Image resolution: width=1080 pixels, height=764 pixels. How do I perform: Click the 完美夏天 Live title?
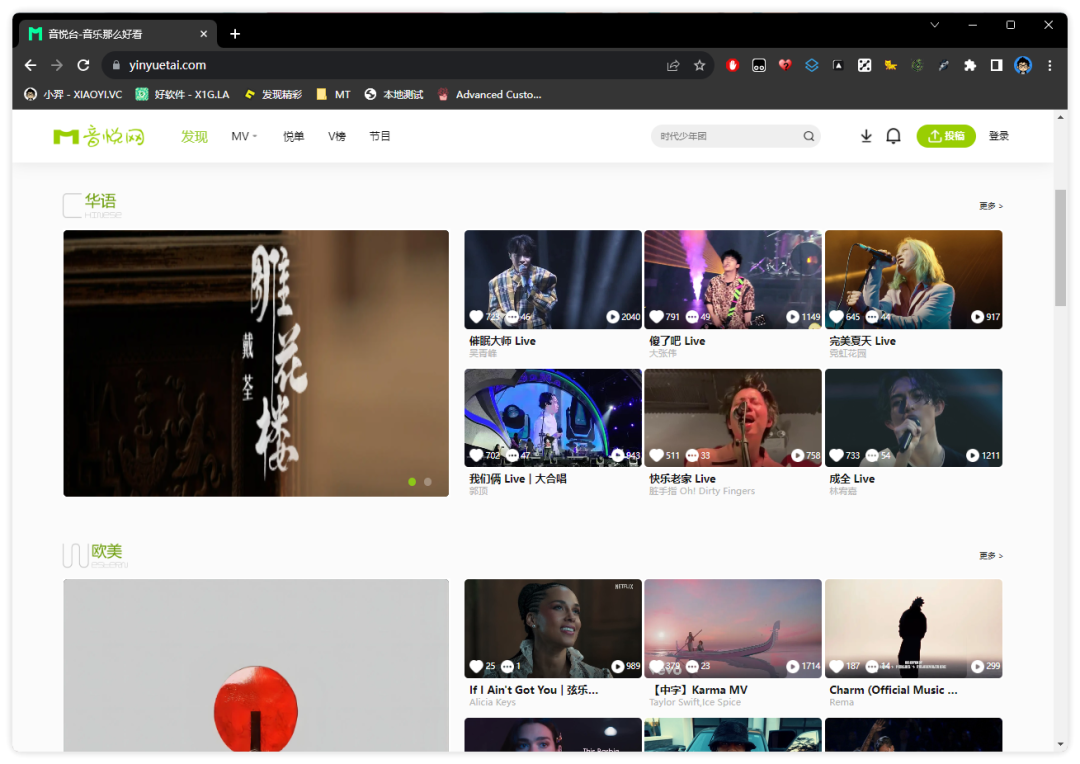click(862, 341)
